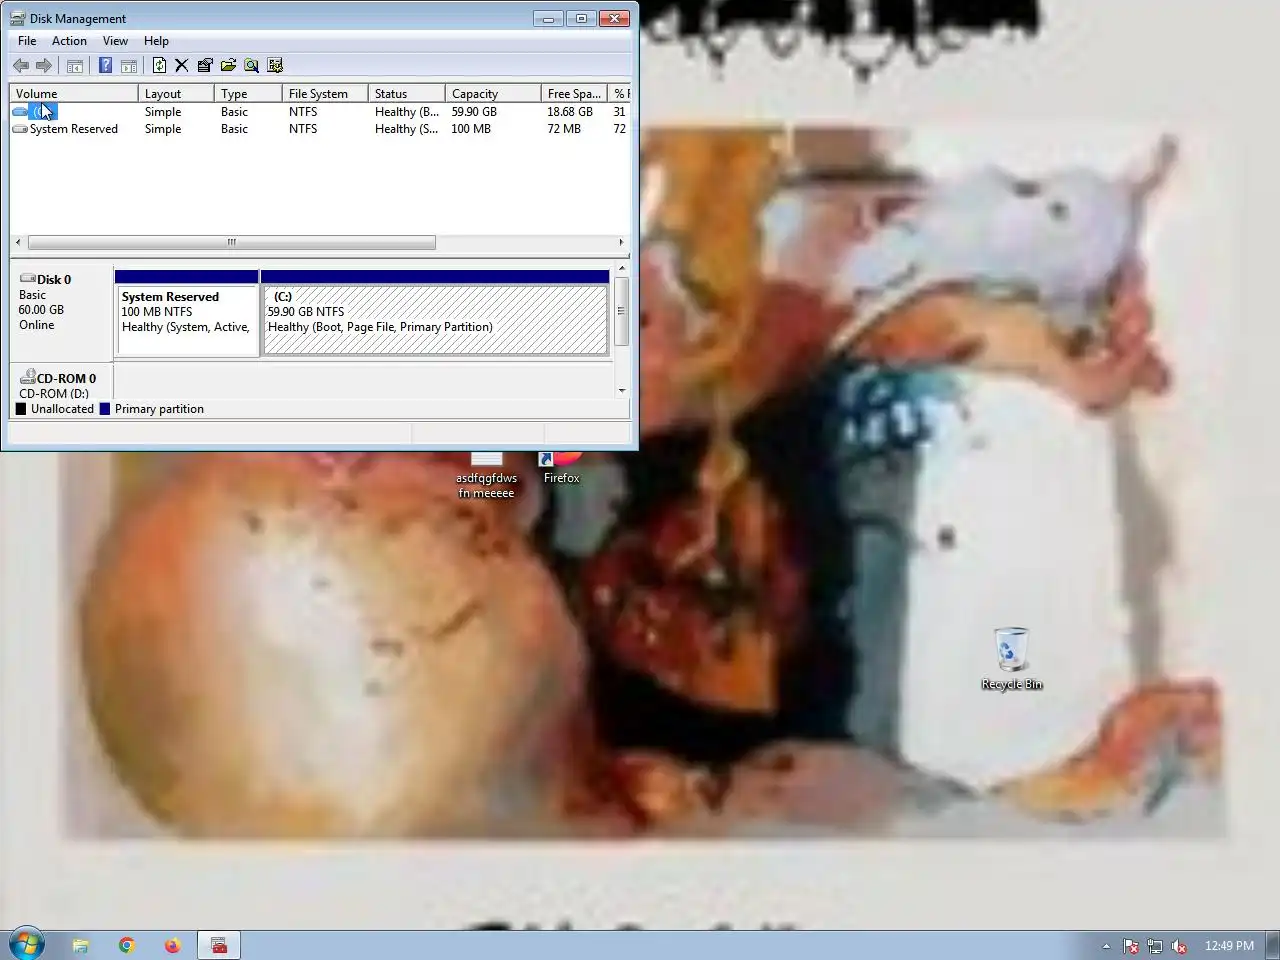Open Properties via the toolbar icon
Image resolution: width=1280 pixels, height=960 pixels.
tap(205, 66)
